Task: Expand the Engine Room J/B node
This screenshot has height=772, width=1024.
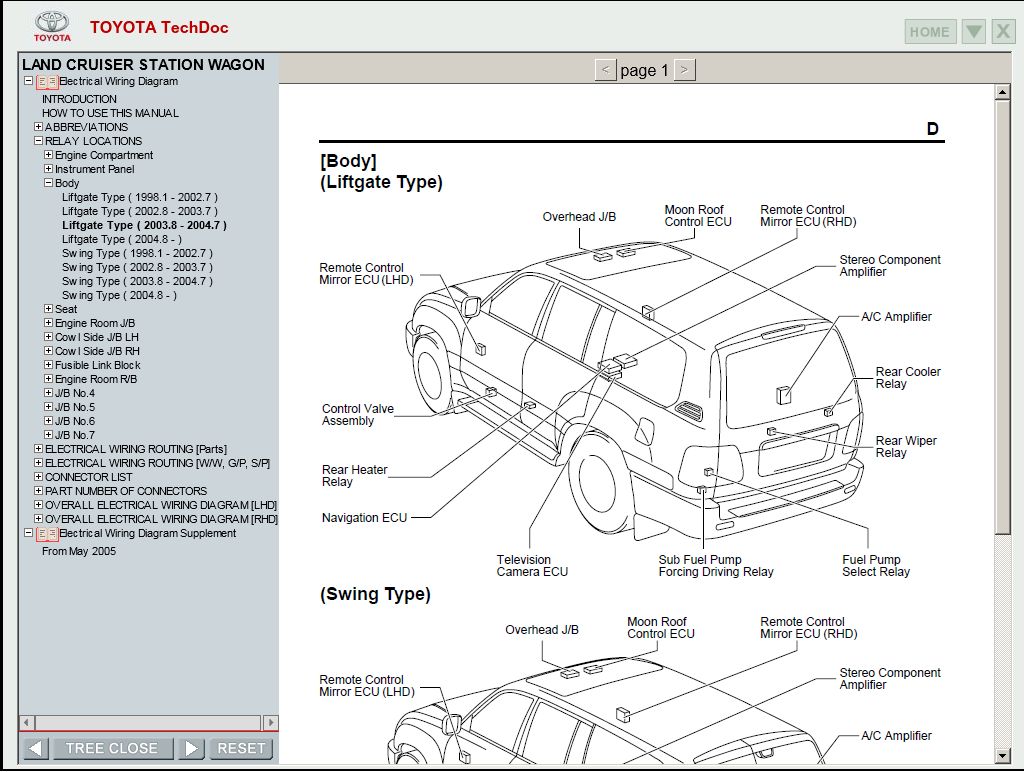Action: [48, 323]
